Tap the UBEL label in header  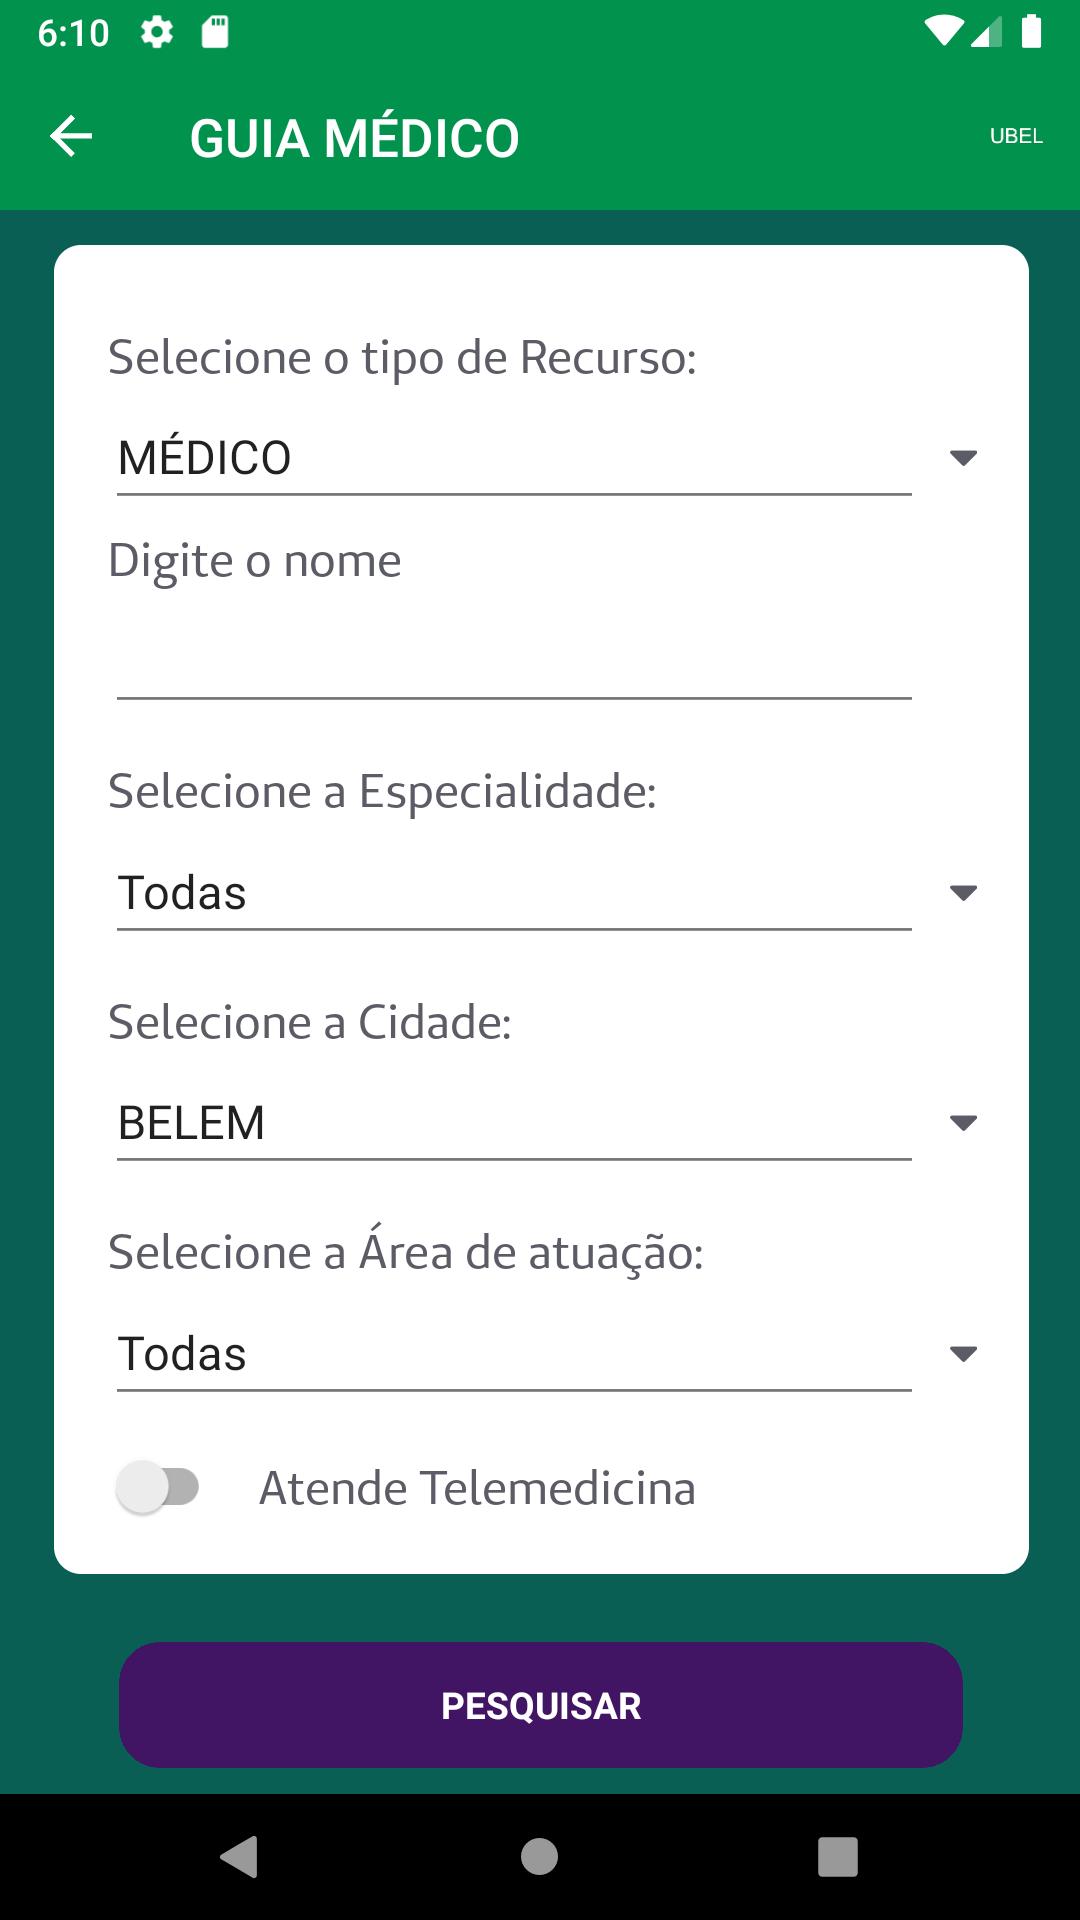(1016, 136)
